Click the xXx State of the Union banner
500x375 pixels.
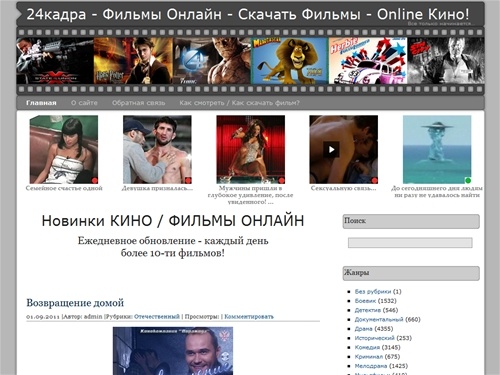tap(55, 61)
